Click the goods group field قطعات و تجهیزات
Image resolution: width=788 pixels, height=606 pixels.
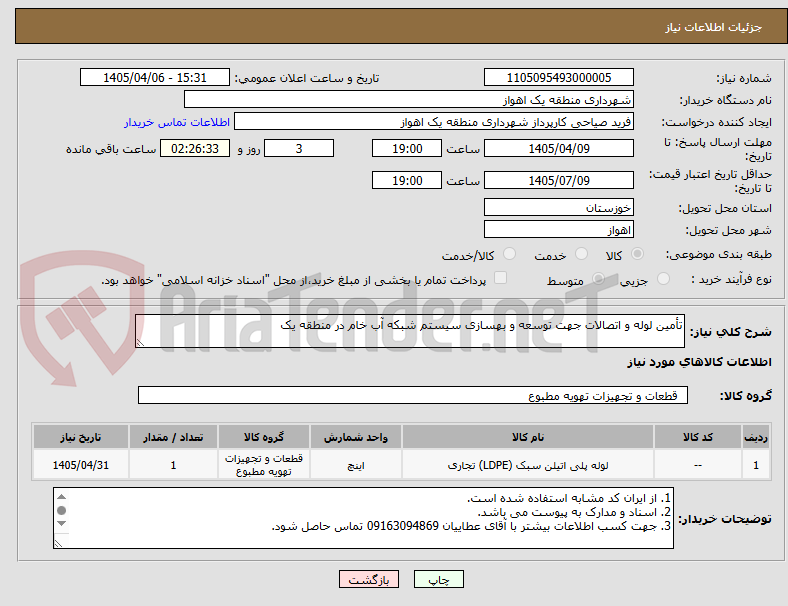click(x=413, y=395)
